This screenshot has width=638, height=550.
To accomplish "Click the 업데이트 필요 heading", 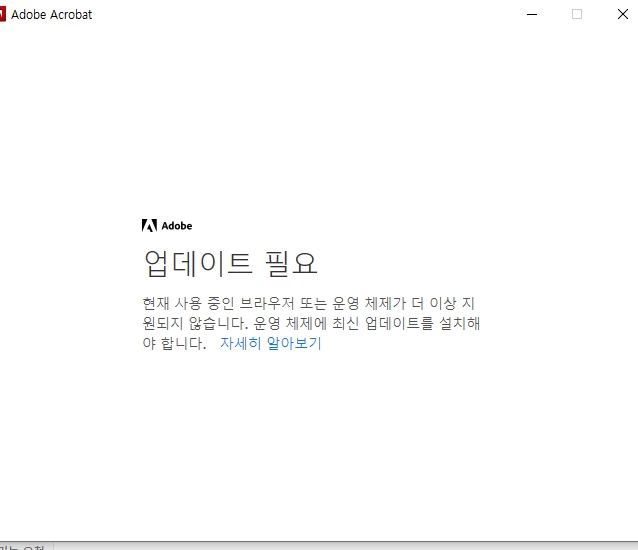I will pos(230,263).
